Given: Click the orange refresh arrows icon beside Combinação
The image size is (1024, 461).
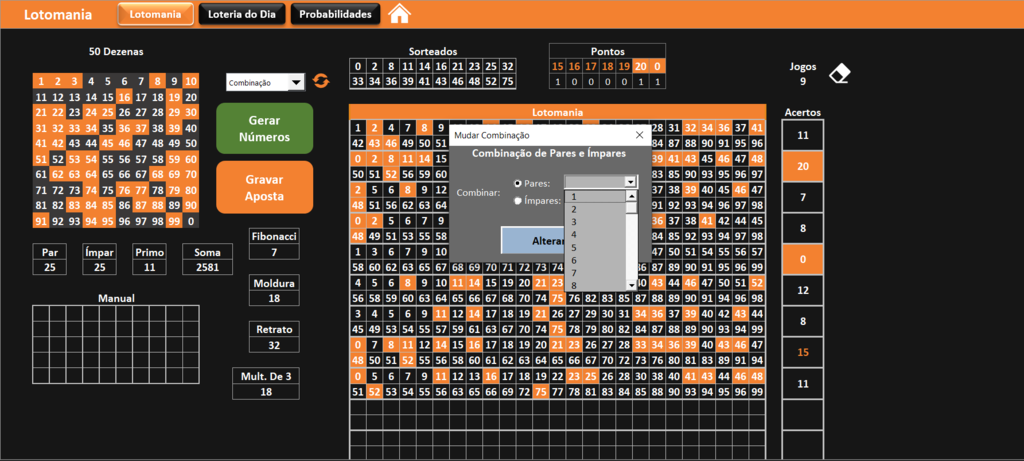Looking at the screenshot, I should click(x=321, y=81).
